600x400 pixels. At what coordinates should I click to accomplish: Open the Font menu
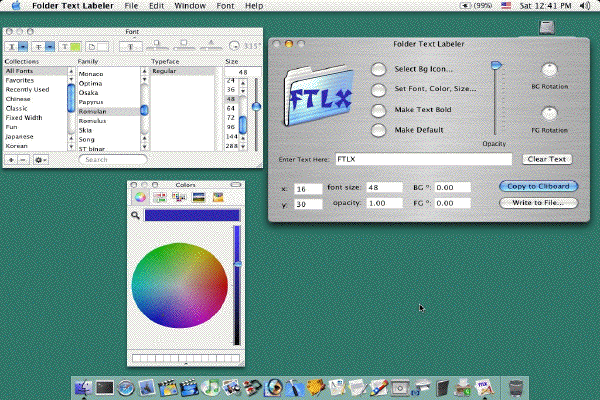pos(225,6)
